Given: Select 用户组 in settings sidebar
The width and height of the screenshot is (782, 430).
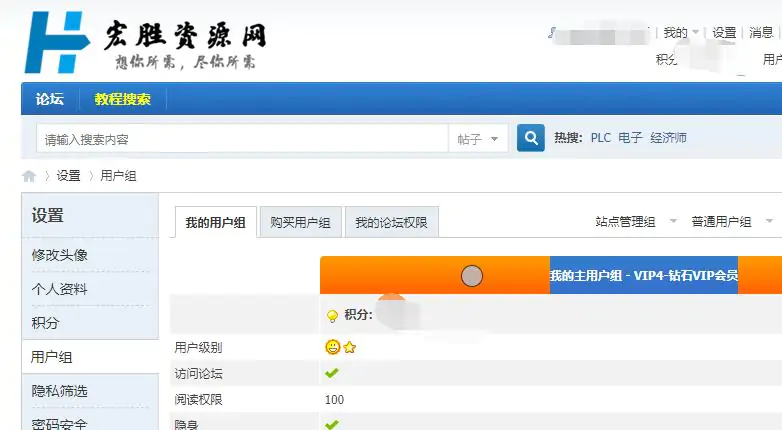Looking at the screenshot, I should [x=52, y=357].
